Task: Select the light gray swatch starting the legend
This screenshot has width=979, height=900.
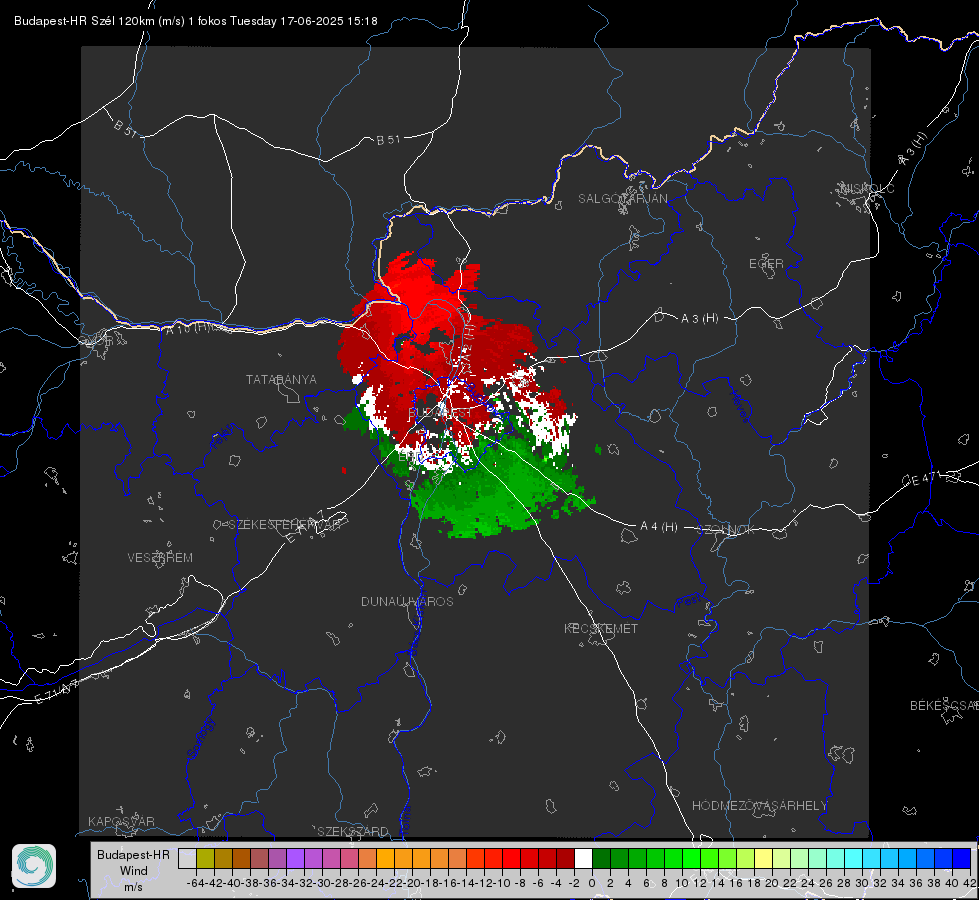Action: [x=187, y=858]
